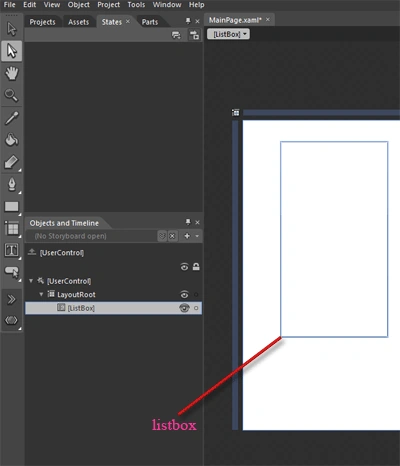Viewport: 400px width, 466px height.
Task: Select the Paint Bucket tool
Action: point(12,140)
